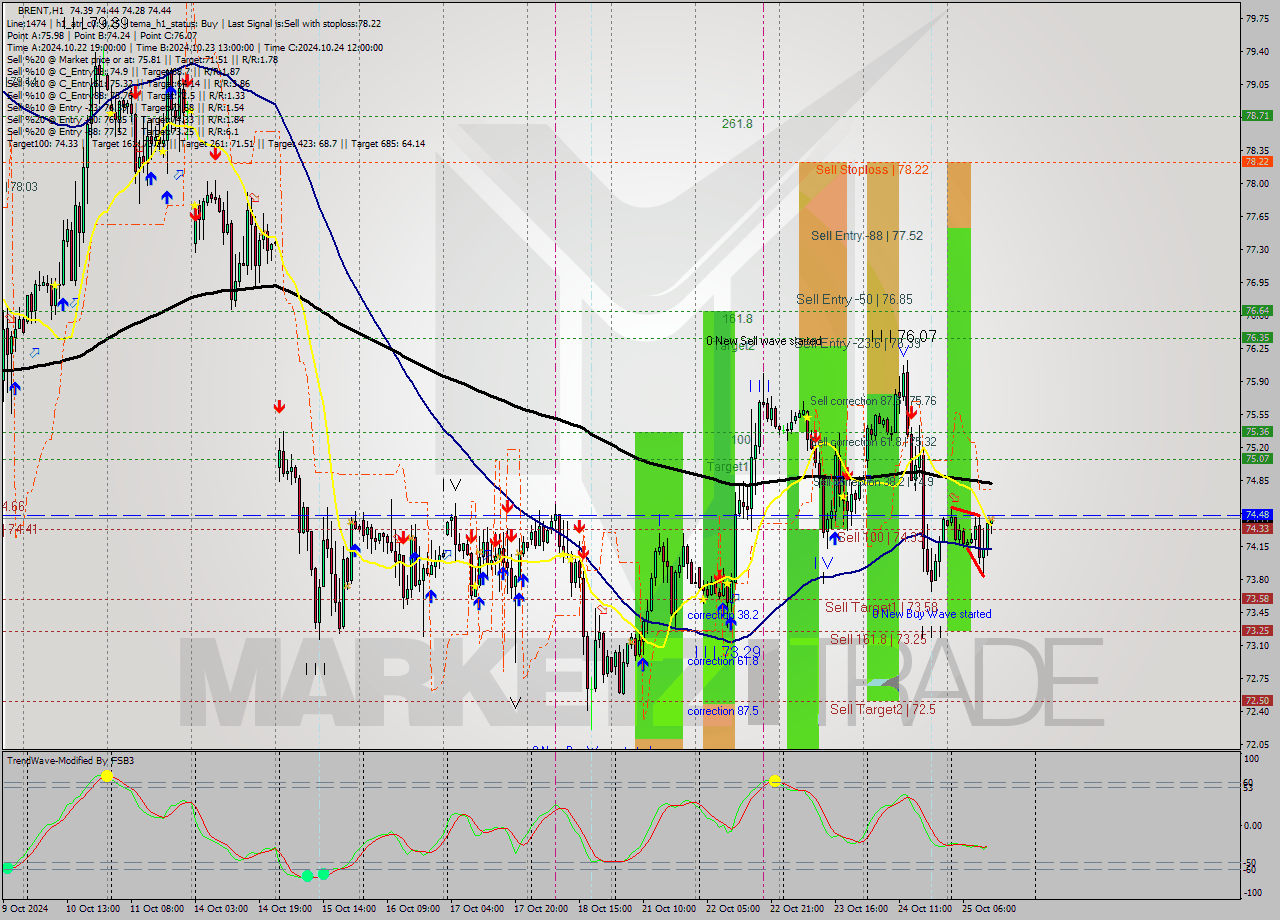Click the '24 Oct 11:00' time axis label
Screen dimensions: 1280x920
tap(925, 909)
